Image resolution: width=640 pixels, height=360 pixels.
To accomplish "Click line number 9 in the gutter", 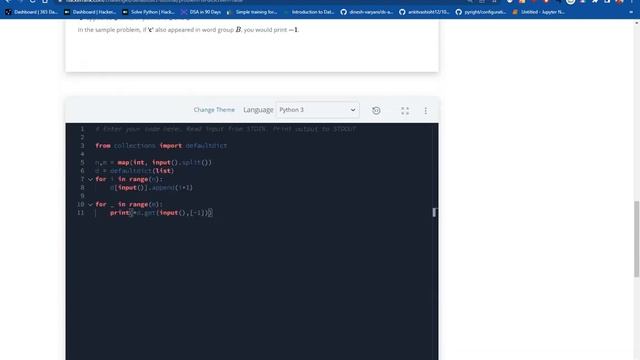I will pos(82,196).
